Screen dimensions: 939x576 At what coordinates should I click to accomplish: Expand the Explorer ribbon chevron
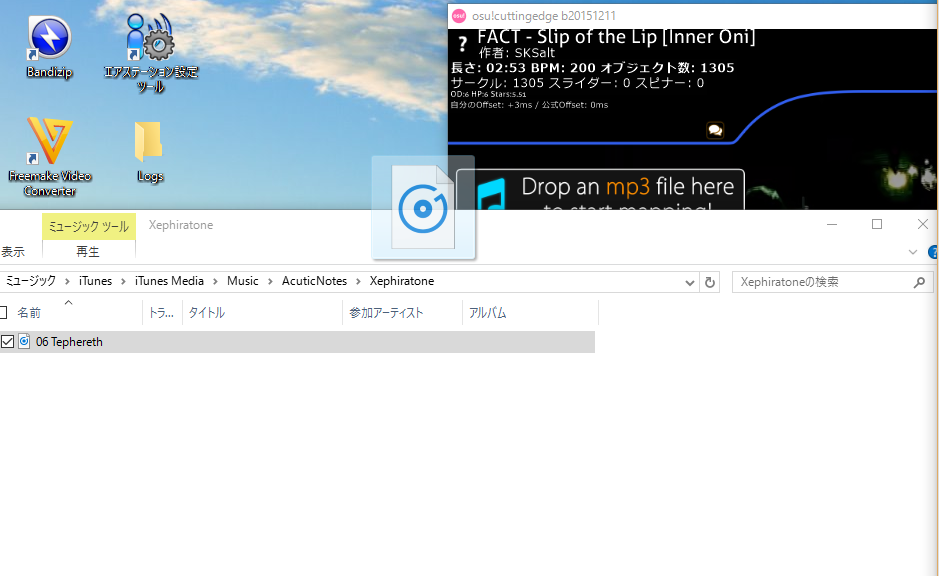pyautogui.click(x=913, y=252)
